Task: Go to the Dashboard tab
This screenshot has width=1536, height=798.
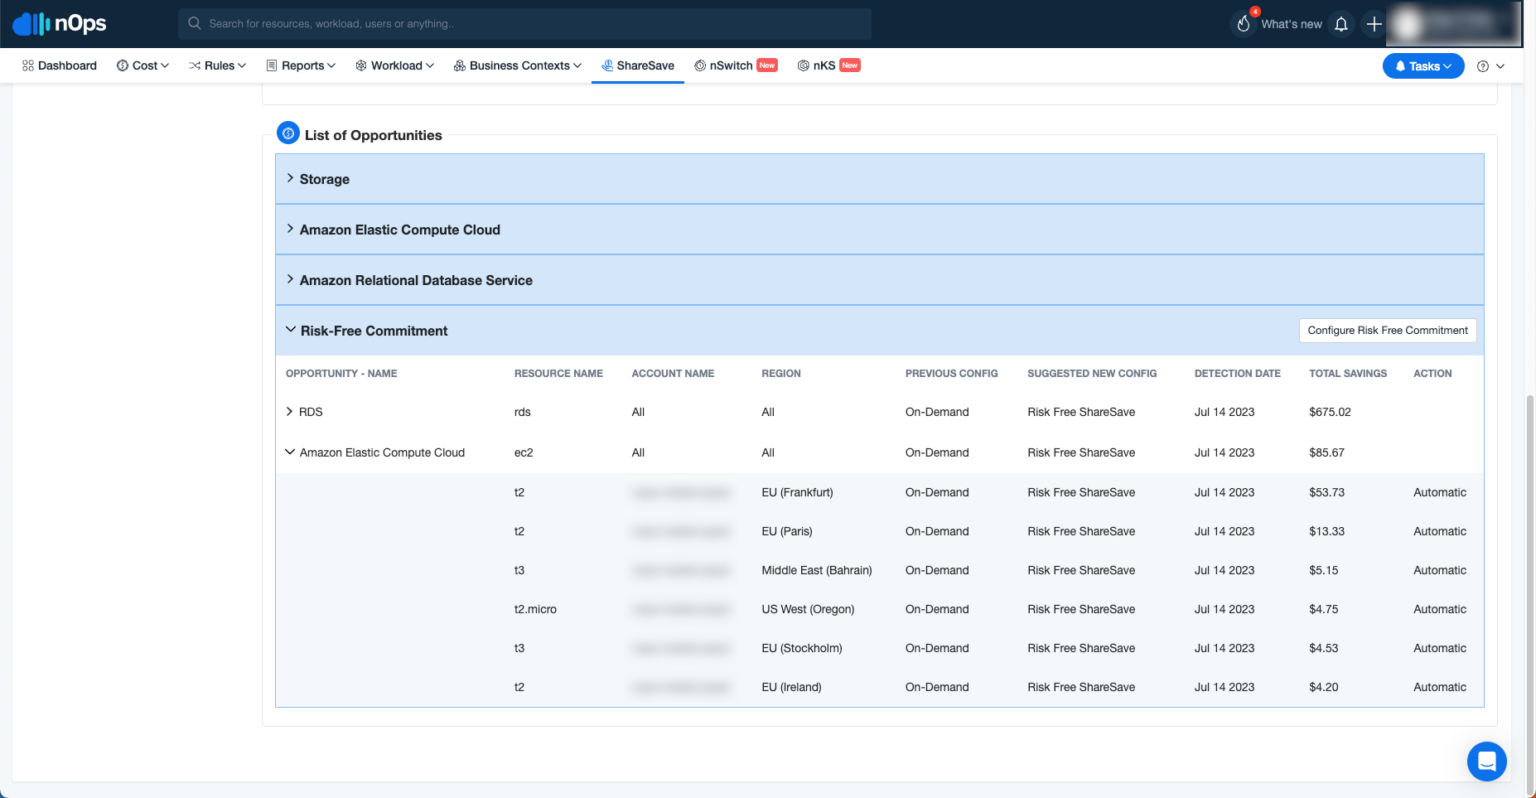Action: click(59, 65)
